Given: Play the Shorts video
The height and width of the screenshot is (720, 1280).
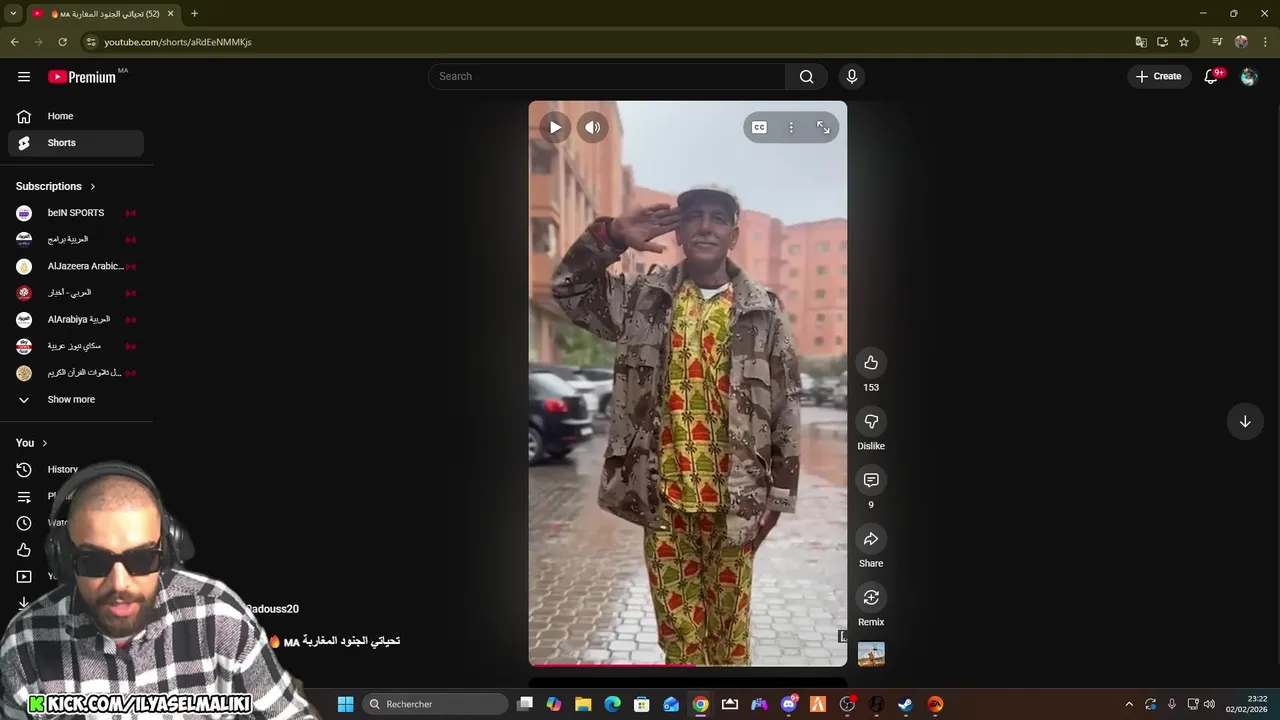Looking at the screenshot, I should pos(555,127).
